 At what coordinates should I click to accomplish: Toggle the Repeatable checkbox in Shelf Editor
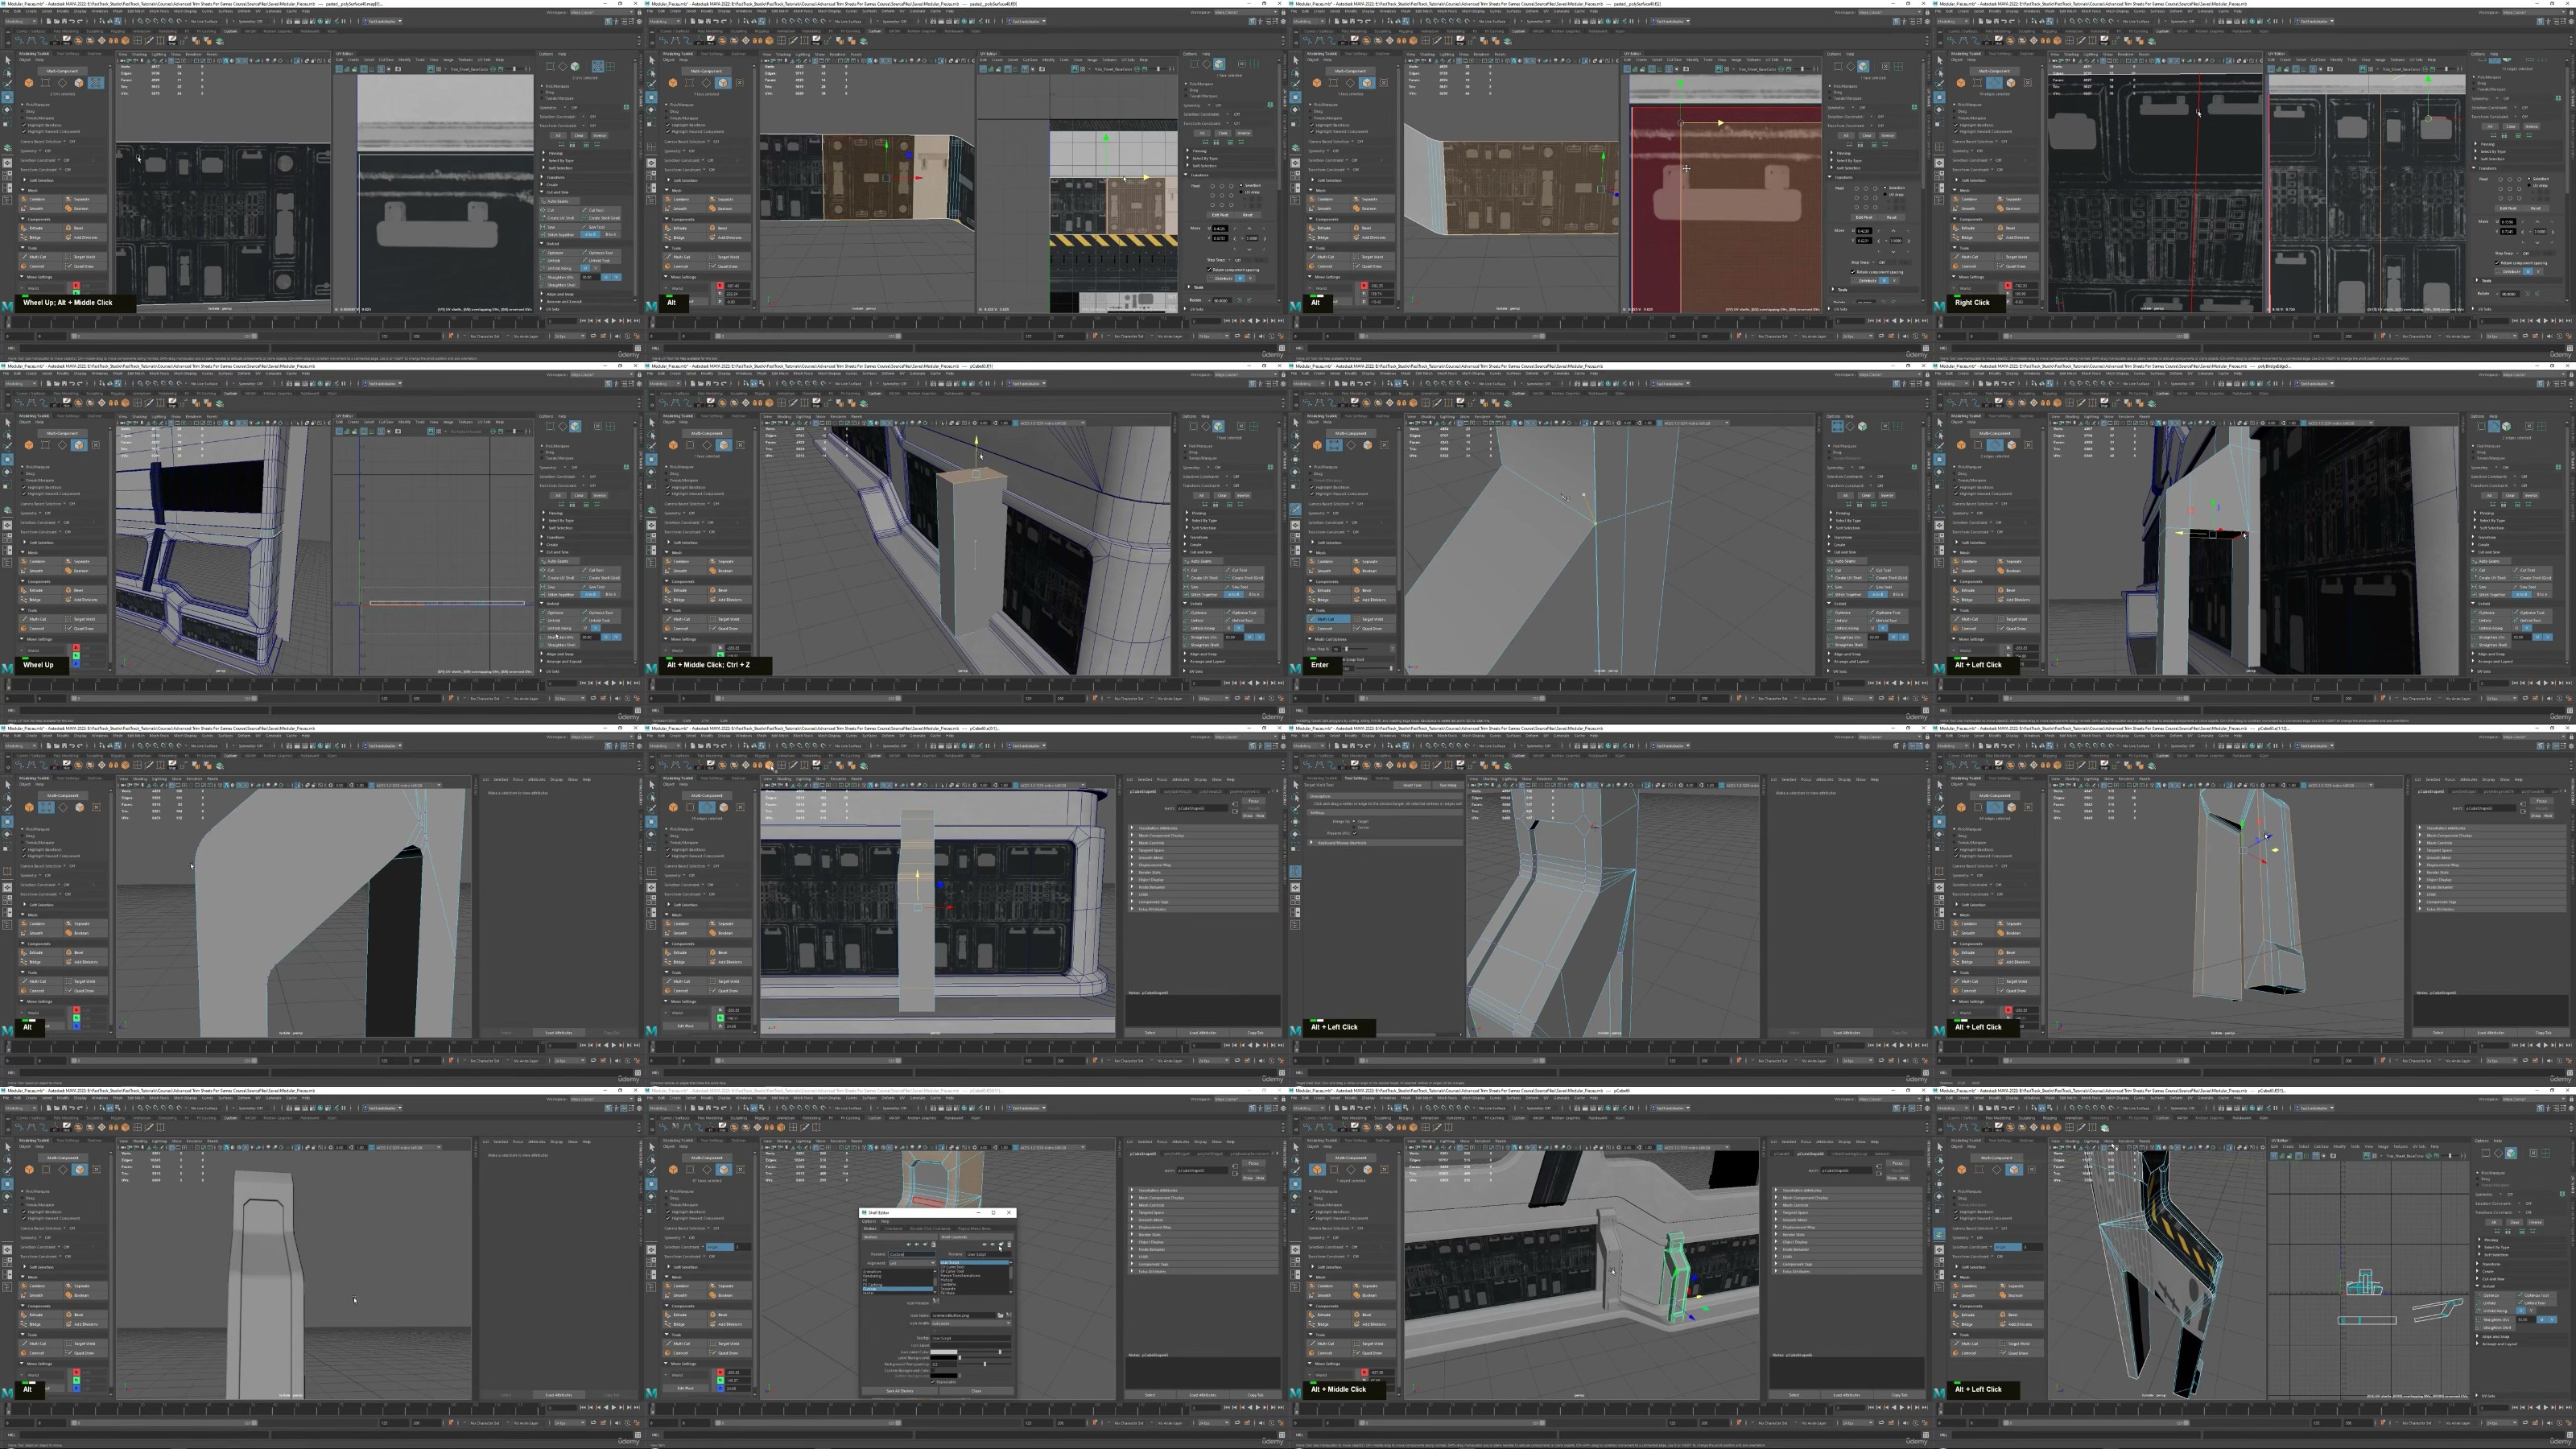[933, 1382]
